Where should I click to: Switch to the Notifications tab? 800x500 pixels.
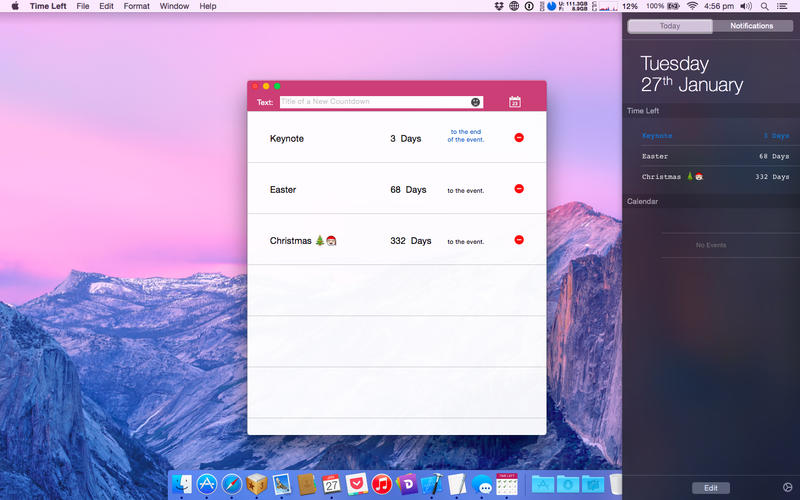[752, 26]
